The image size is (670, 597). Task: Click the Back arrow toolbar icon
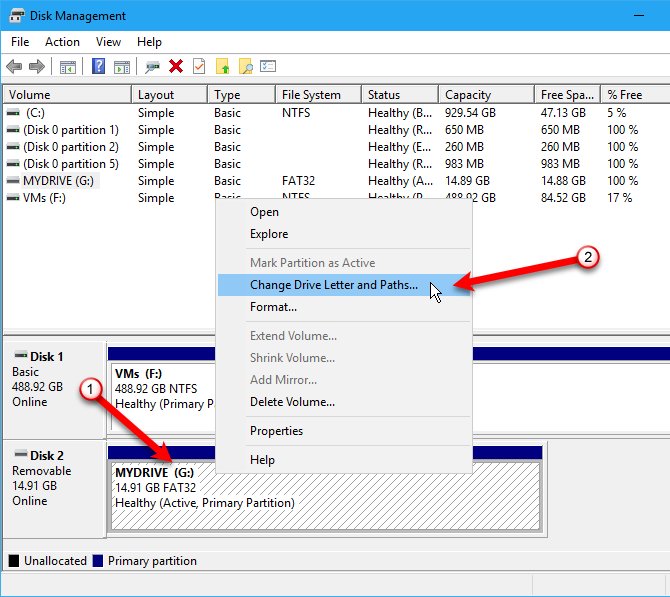[14, 67]
